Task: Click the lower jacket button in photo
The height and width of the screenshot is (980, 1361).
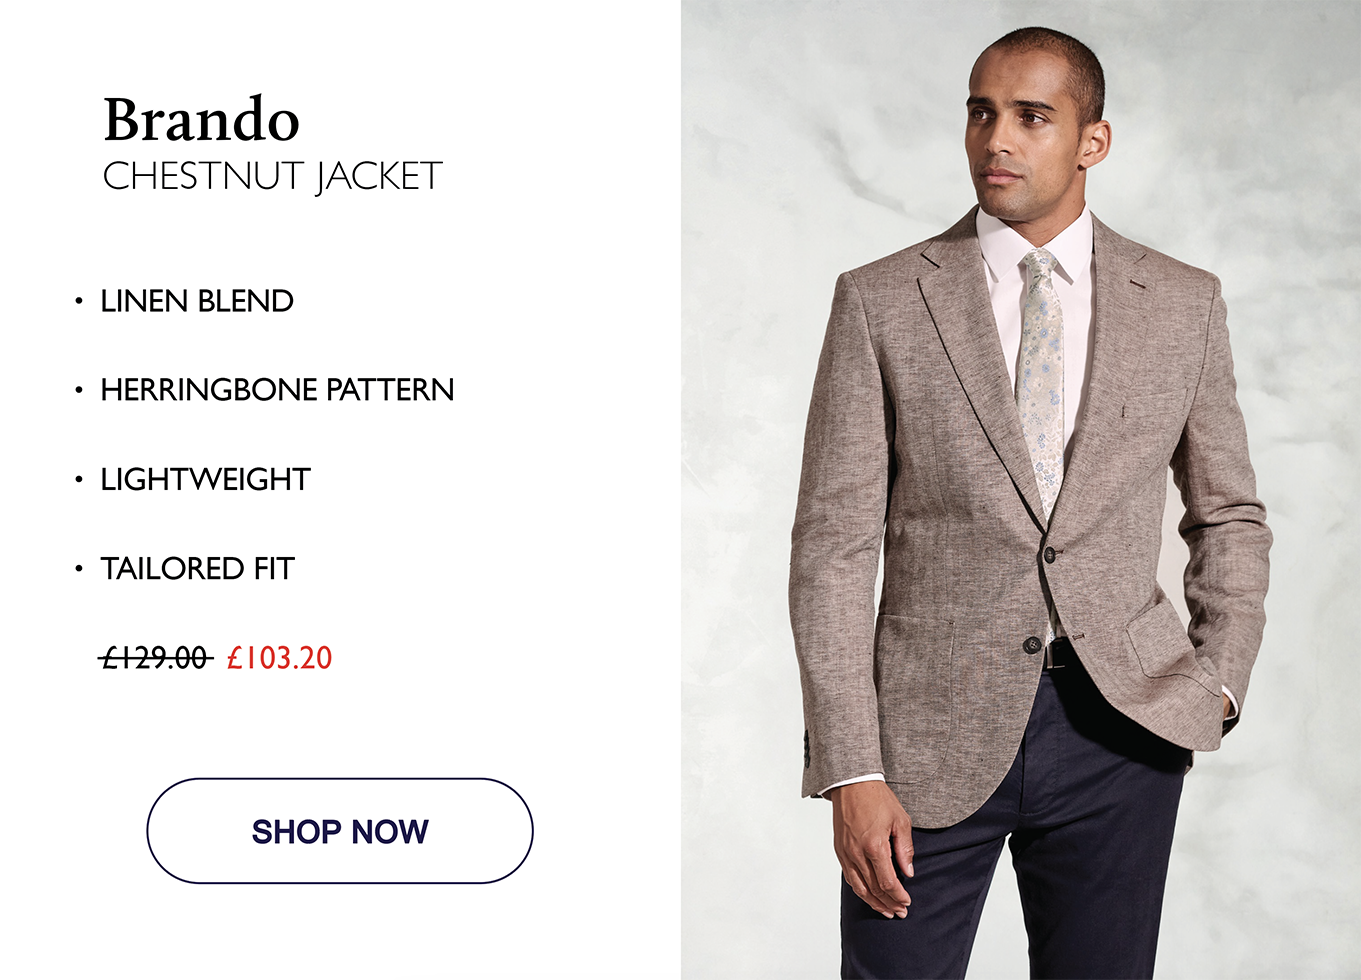Action: [x=1031, y=645]
